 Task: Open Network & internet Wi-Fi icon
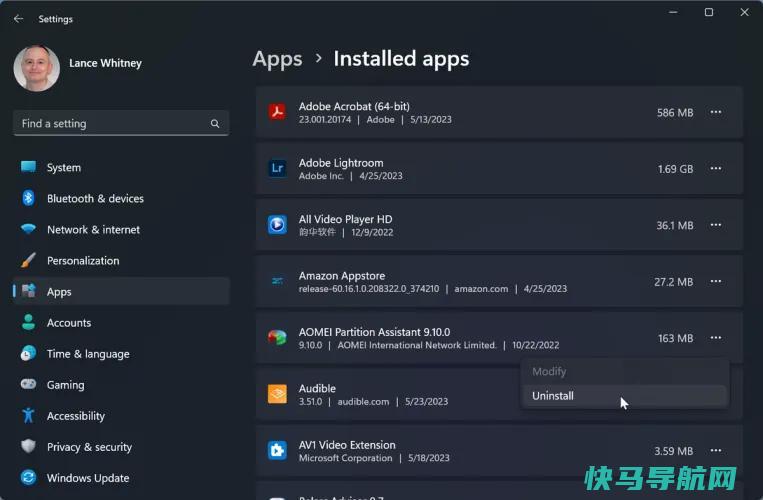28,229
